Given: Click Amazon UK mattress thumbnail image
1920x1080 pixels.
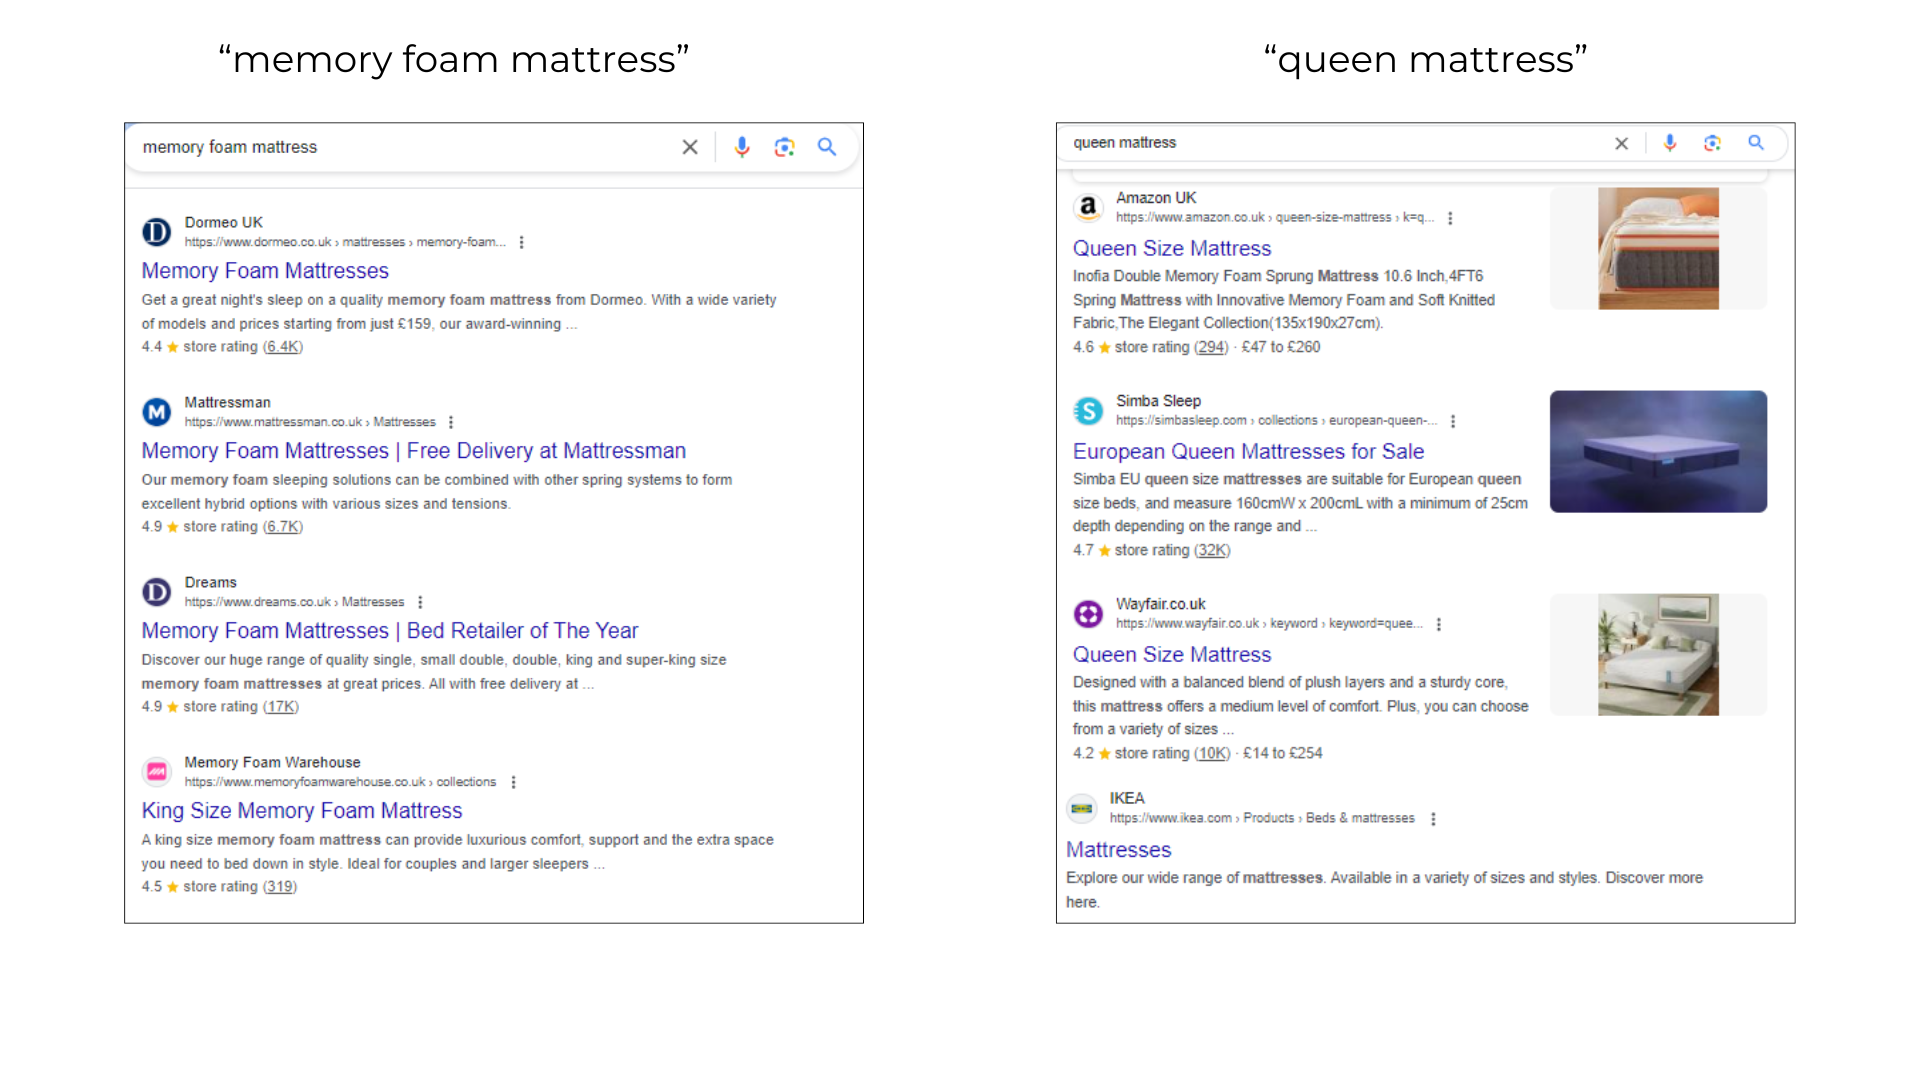Looking at the screenshot, I should pos(1658,249).
